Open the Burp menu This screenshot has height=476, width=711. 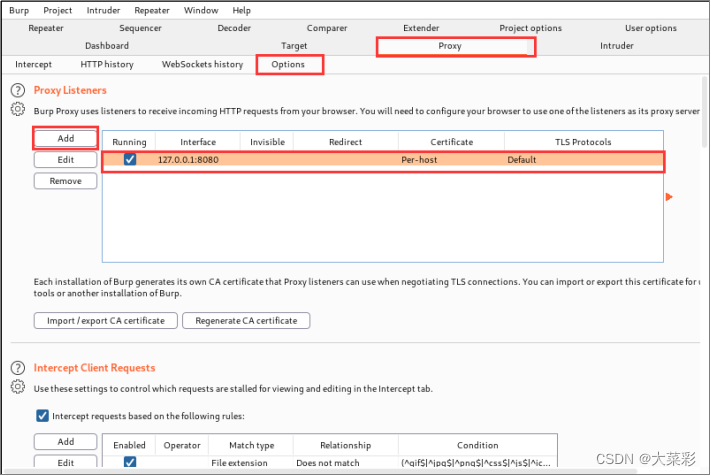coord(19,10)
